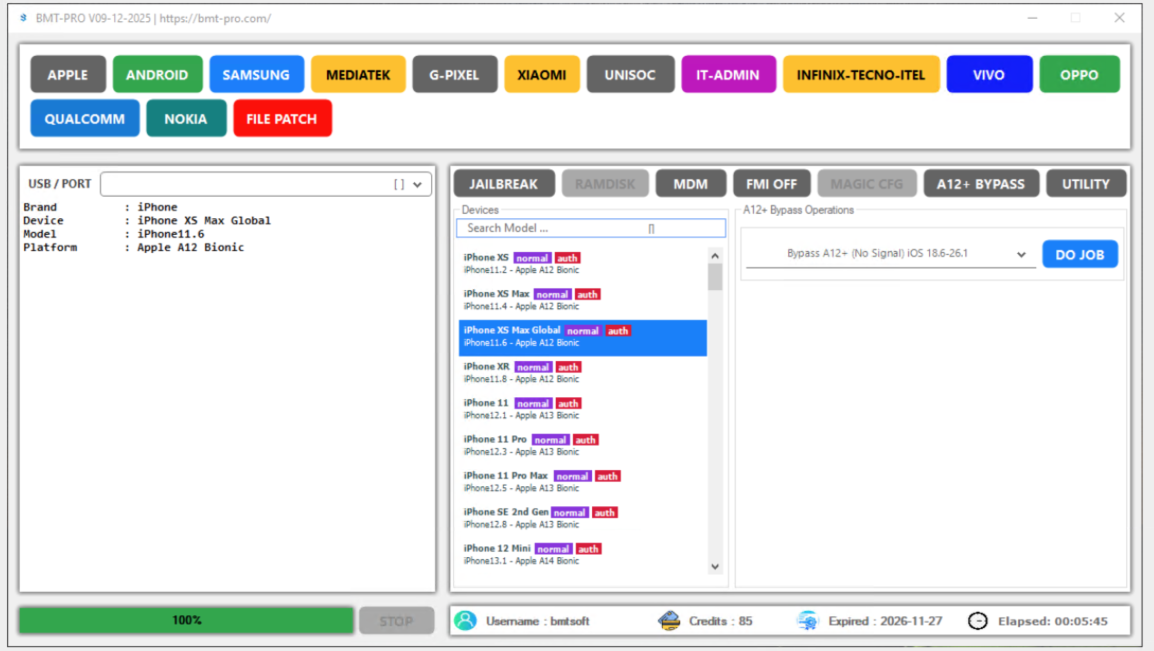1154x651 pixels.
Task: Click normal tag on iPhone 11 row
Action: 533,404
